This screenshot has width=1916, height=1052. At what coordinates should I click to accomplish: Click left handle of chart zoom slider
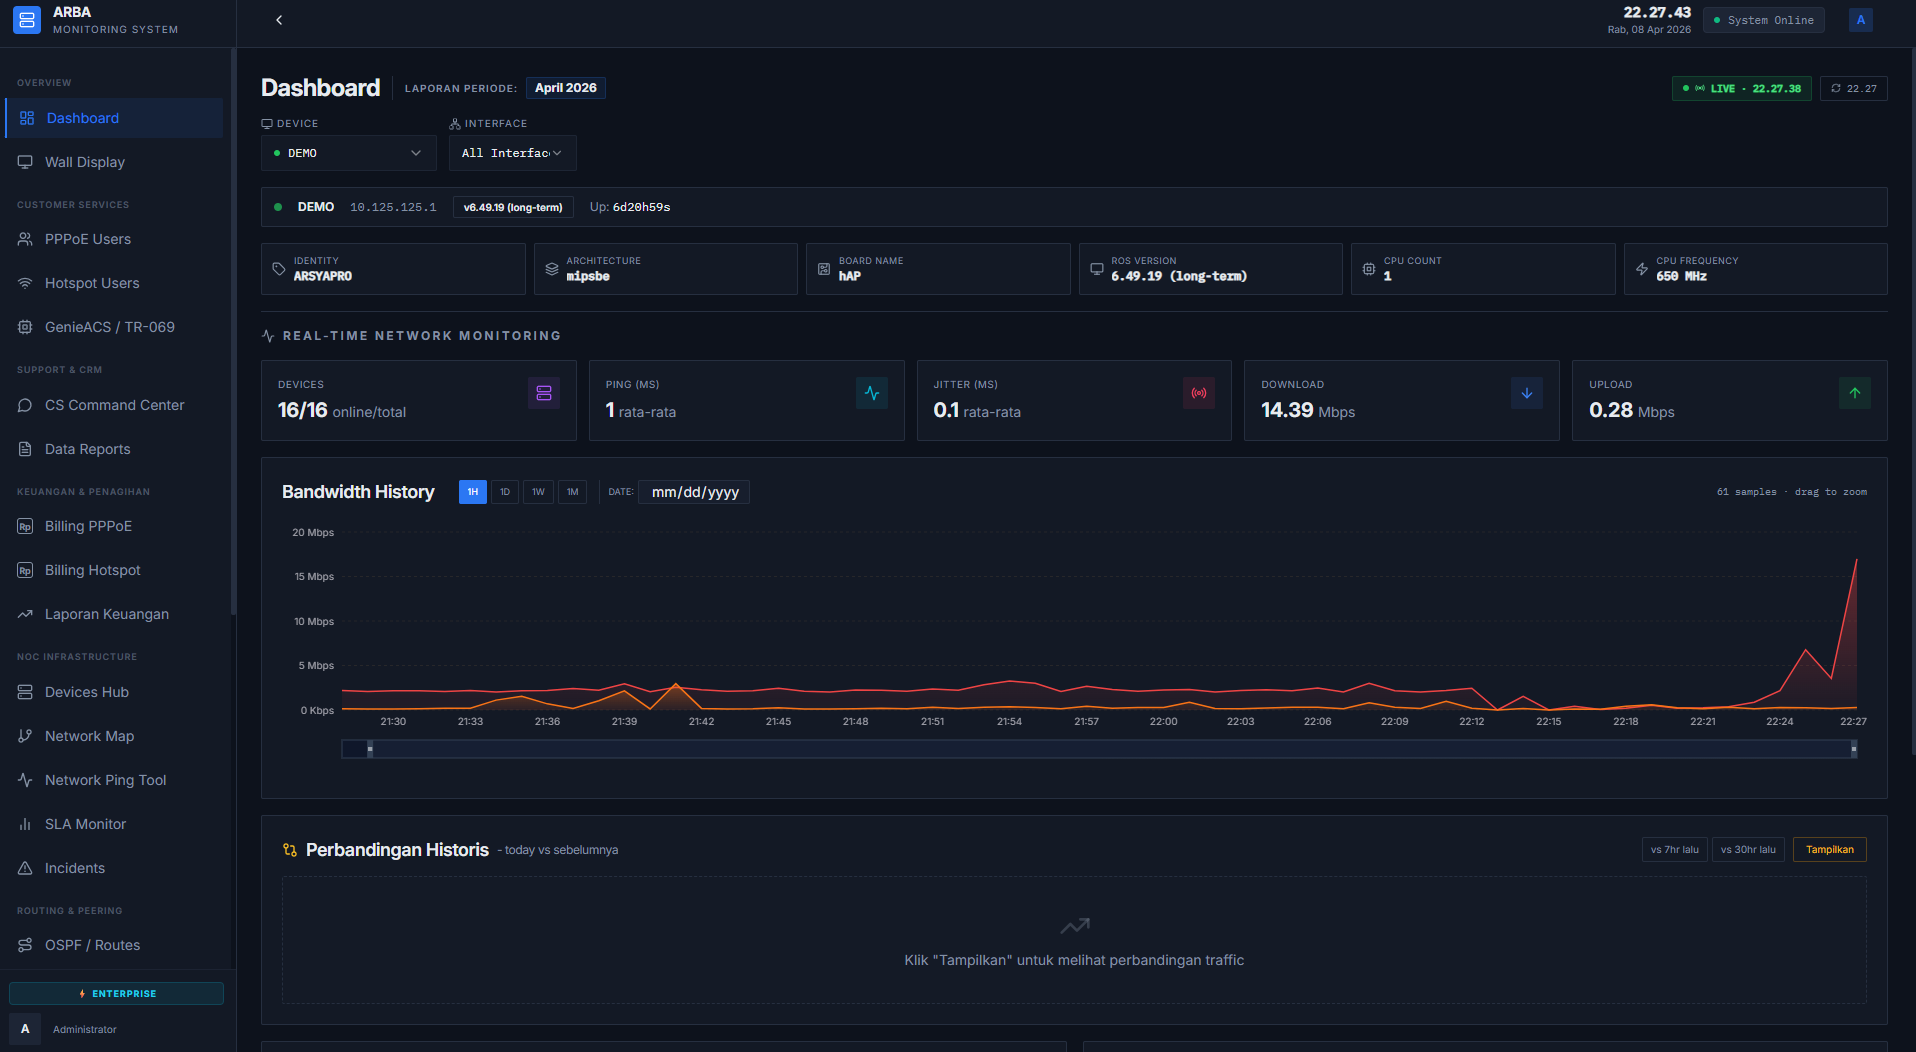click(x=370, y=749)
